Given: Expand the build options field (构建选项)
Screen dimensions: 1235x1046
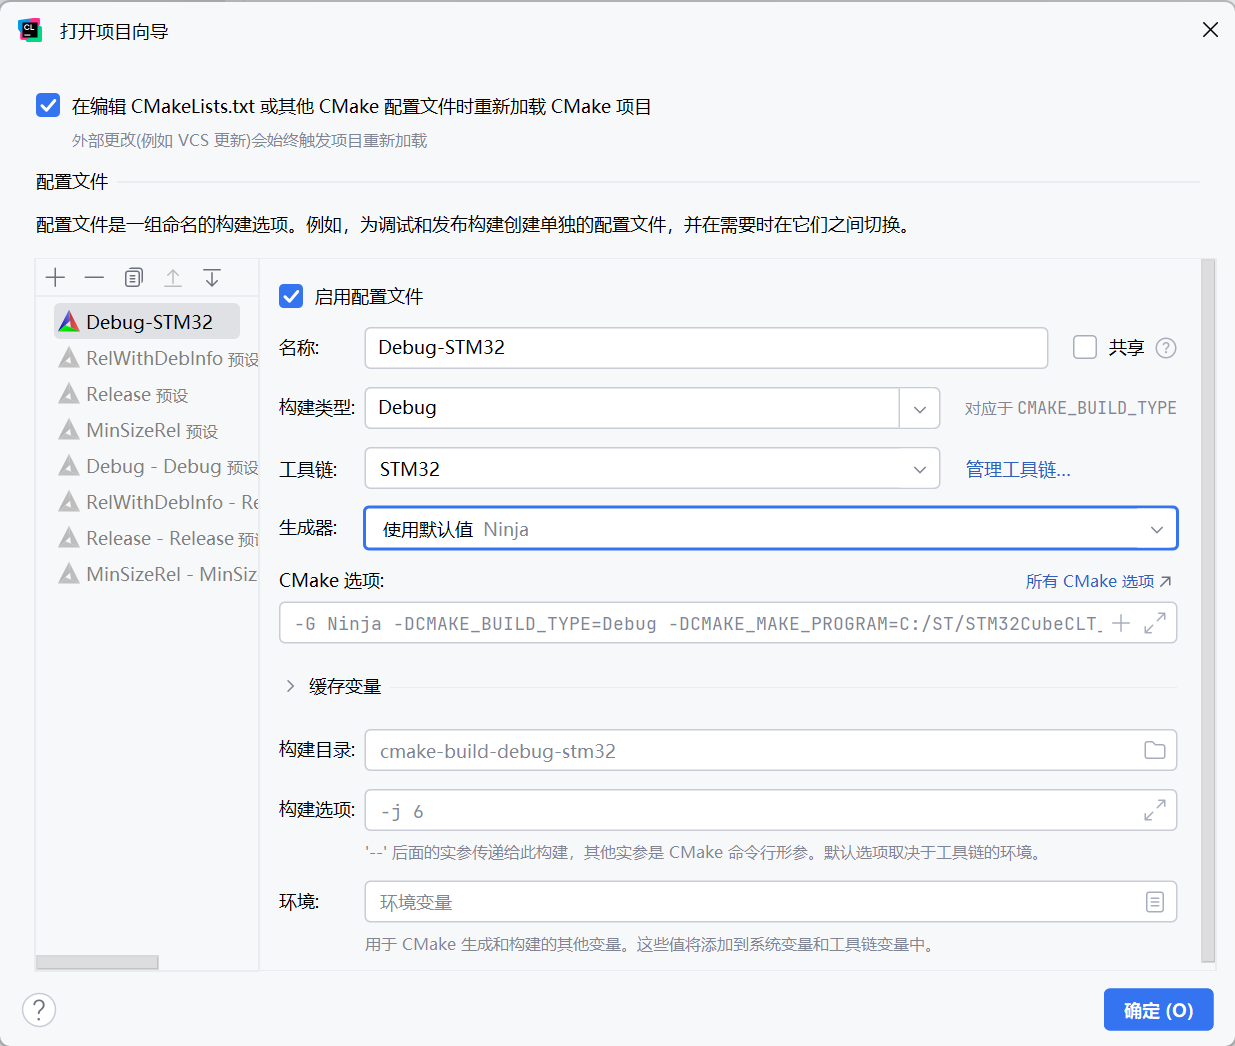Looking at the screenshot, I should point(1155,810).
